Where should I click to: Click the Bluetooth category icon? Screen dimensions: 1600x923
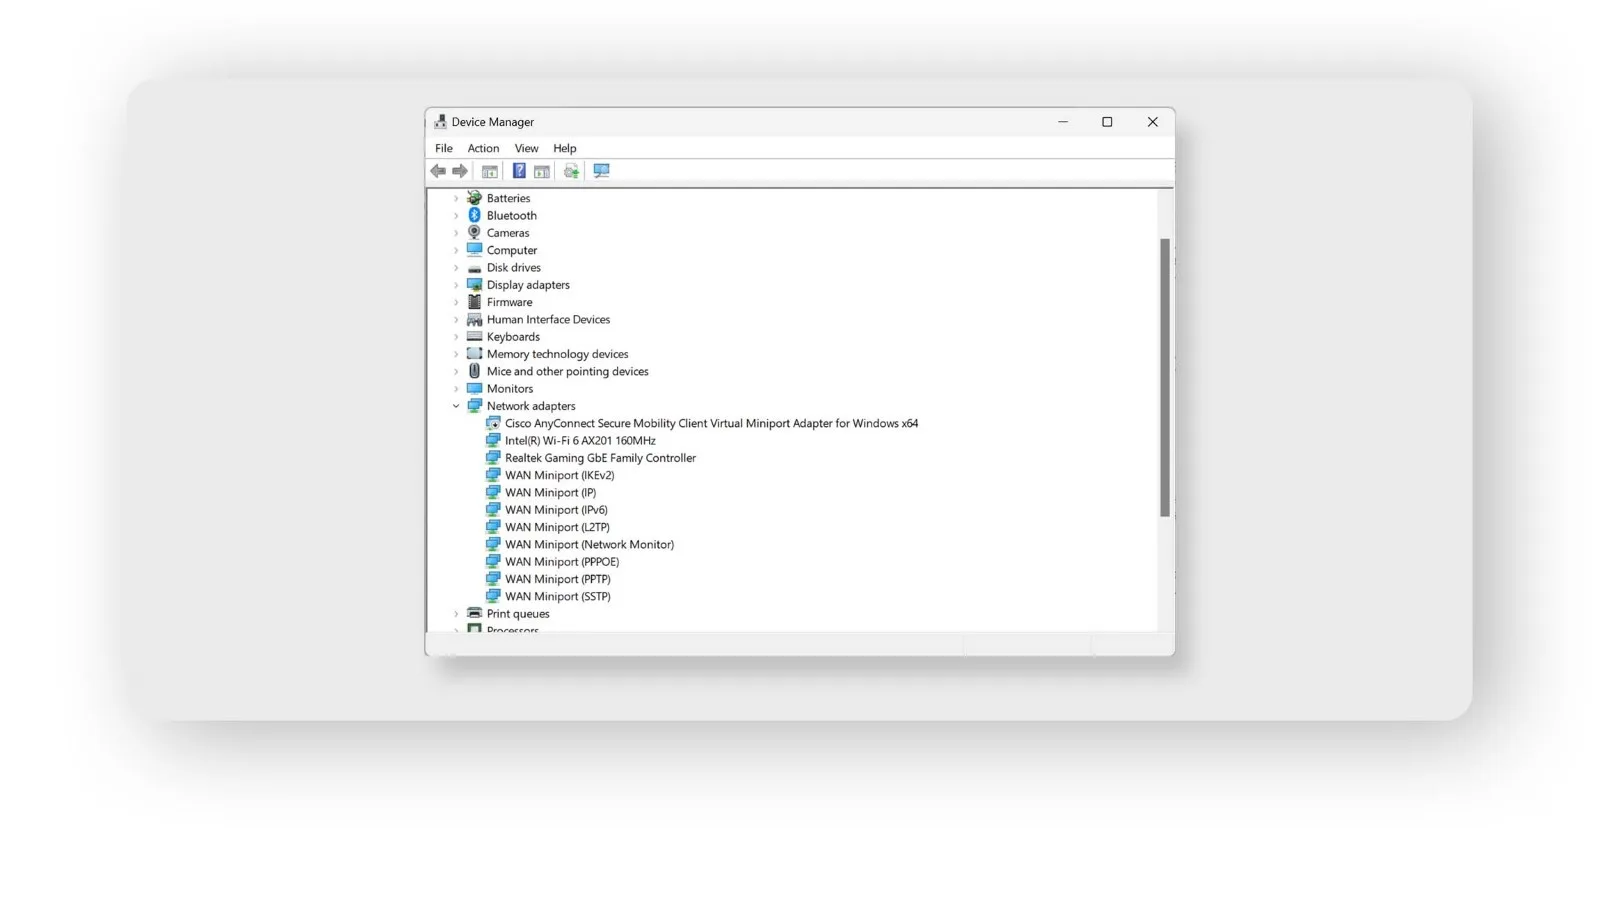tap(475, 215)
